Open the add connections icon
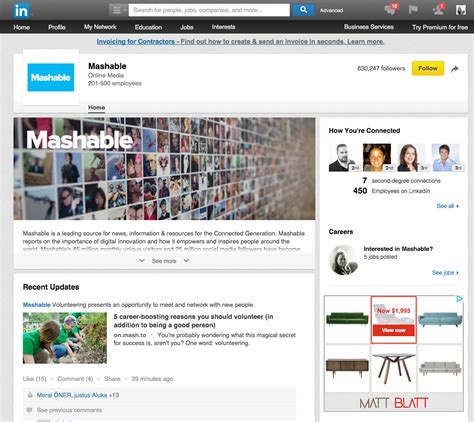This screenshot has height=422, width=474. point(438,10)
